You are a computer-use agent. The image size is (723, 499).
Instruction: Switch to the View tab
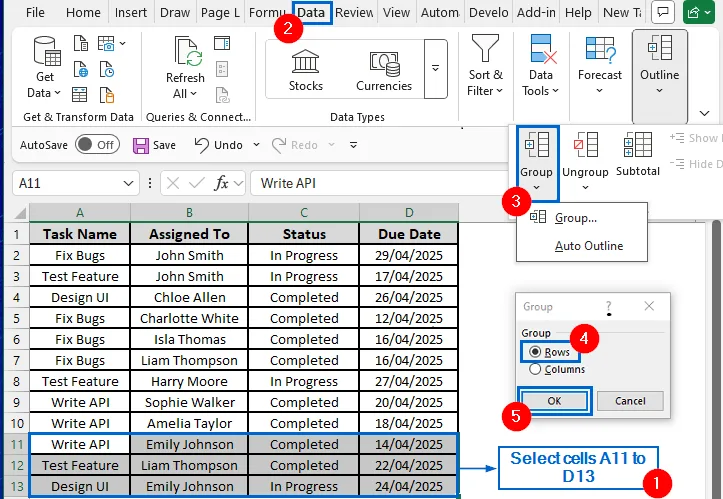[396, 12]
